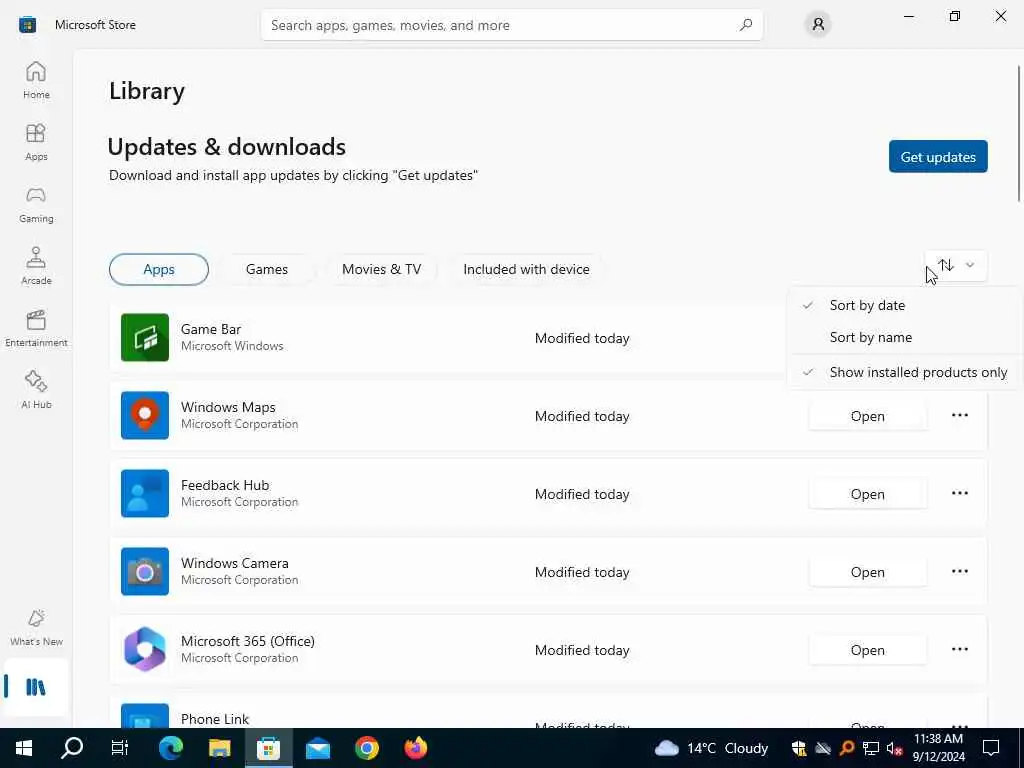Open the Apps section in sidebar
This screenshot has width=1024, height=768.
point(36,142)
